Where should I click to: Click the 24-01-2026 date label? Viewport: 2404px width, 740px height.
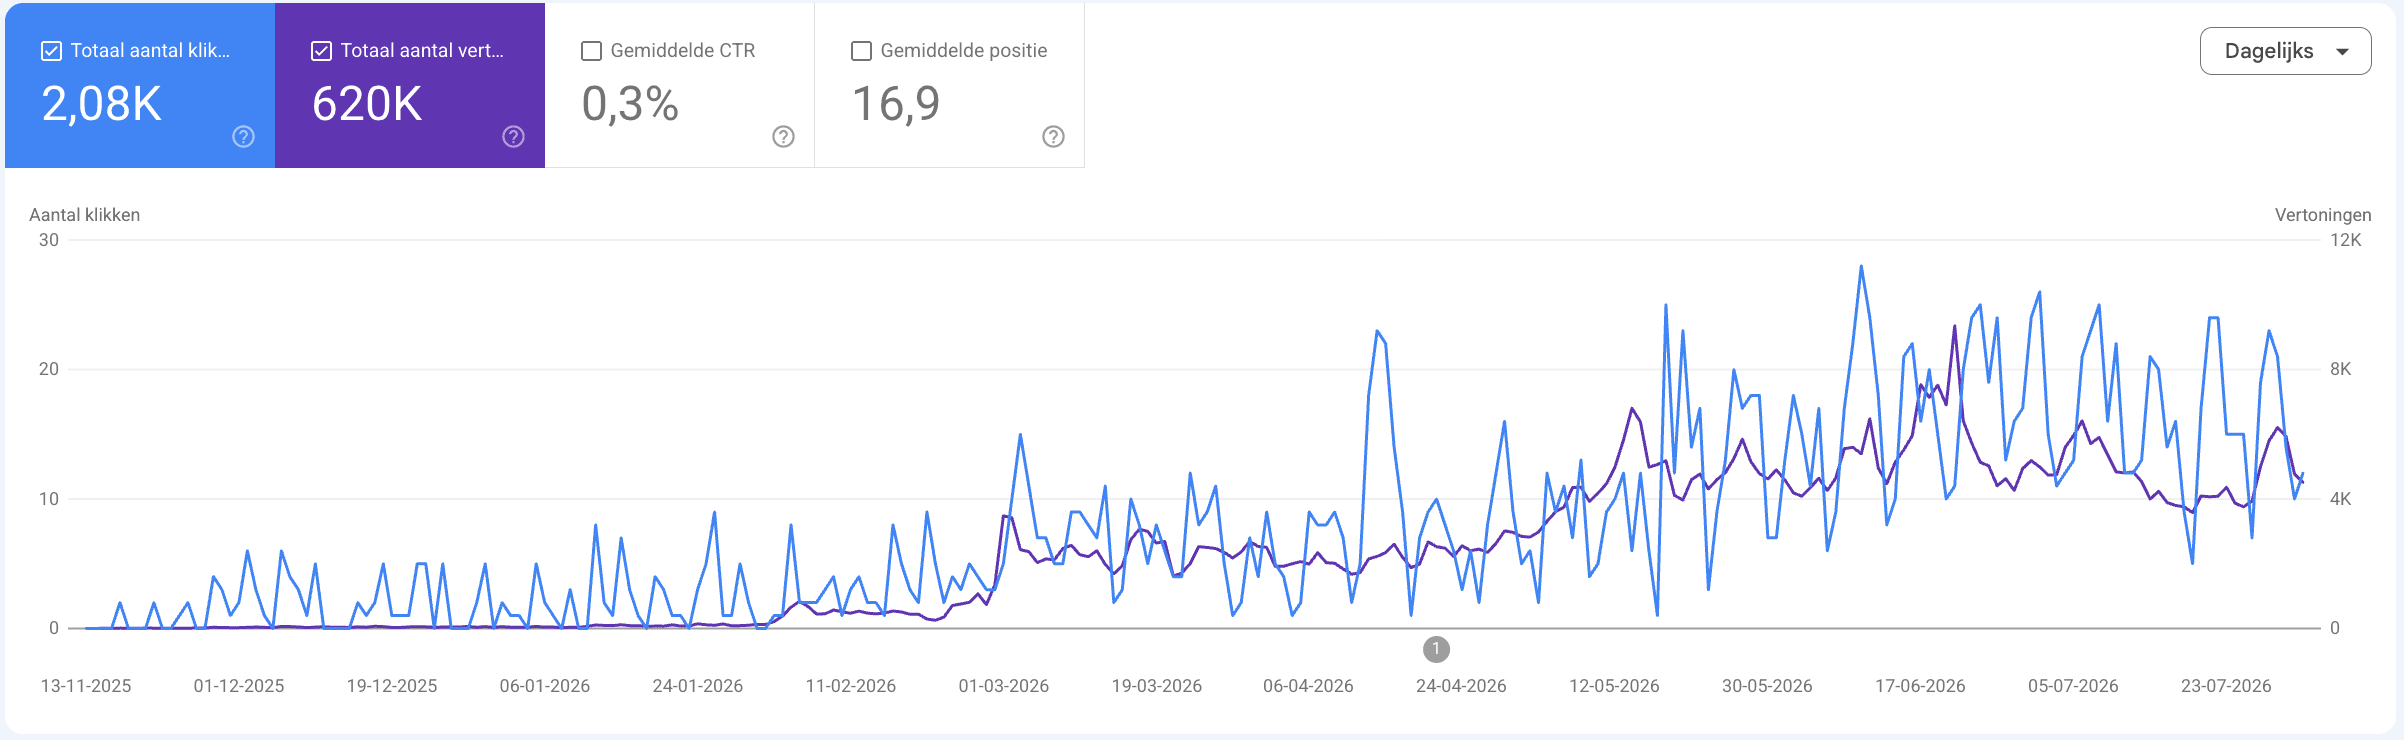[x=698, y=686]
